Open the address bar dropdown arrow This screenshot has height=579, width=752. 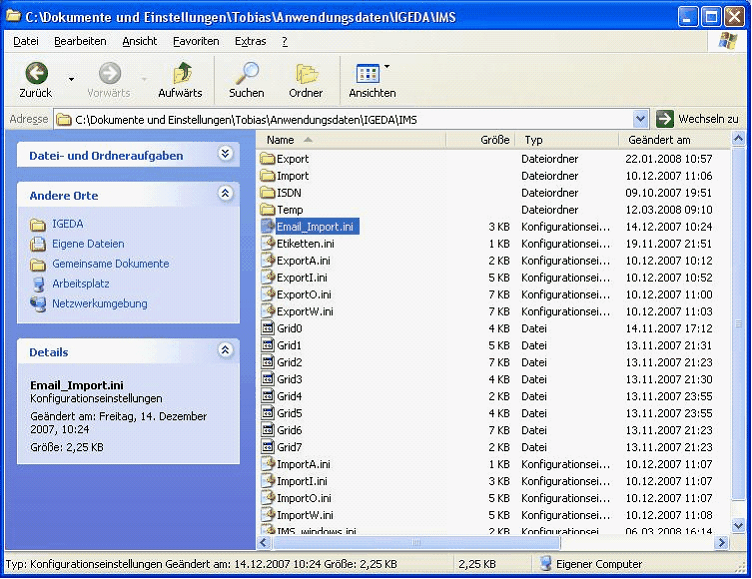640,120
